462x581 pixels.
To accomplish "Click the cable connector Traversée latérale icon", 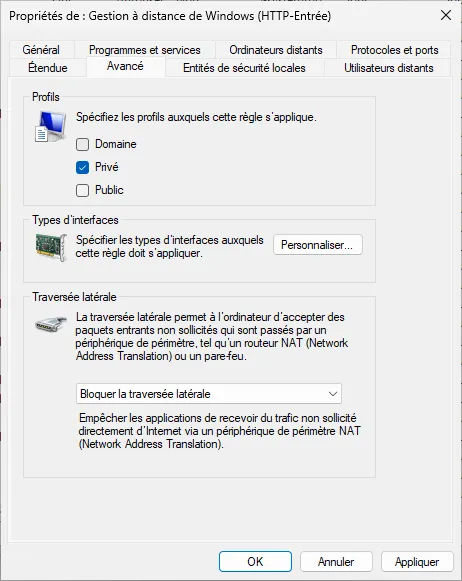I will click(x=51, y=324).
